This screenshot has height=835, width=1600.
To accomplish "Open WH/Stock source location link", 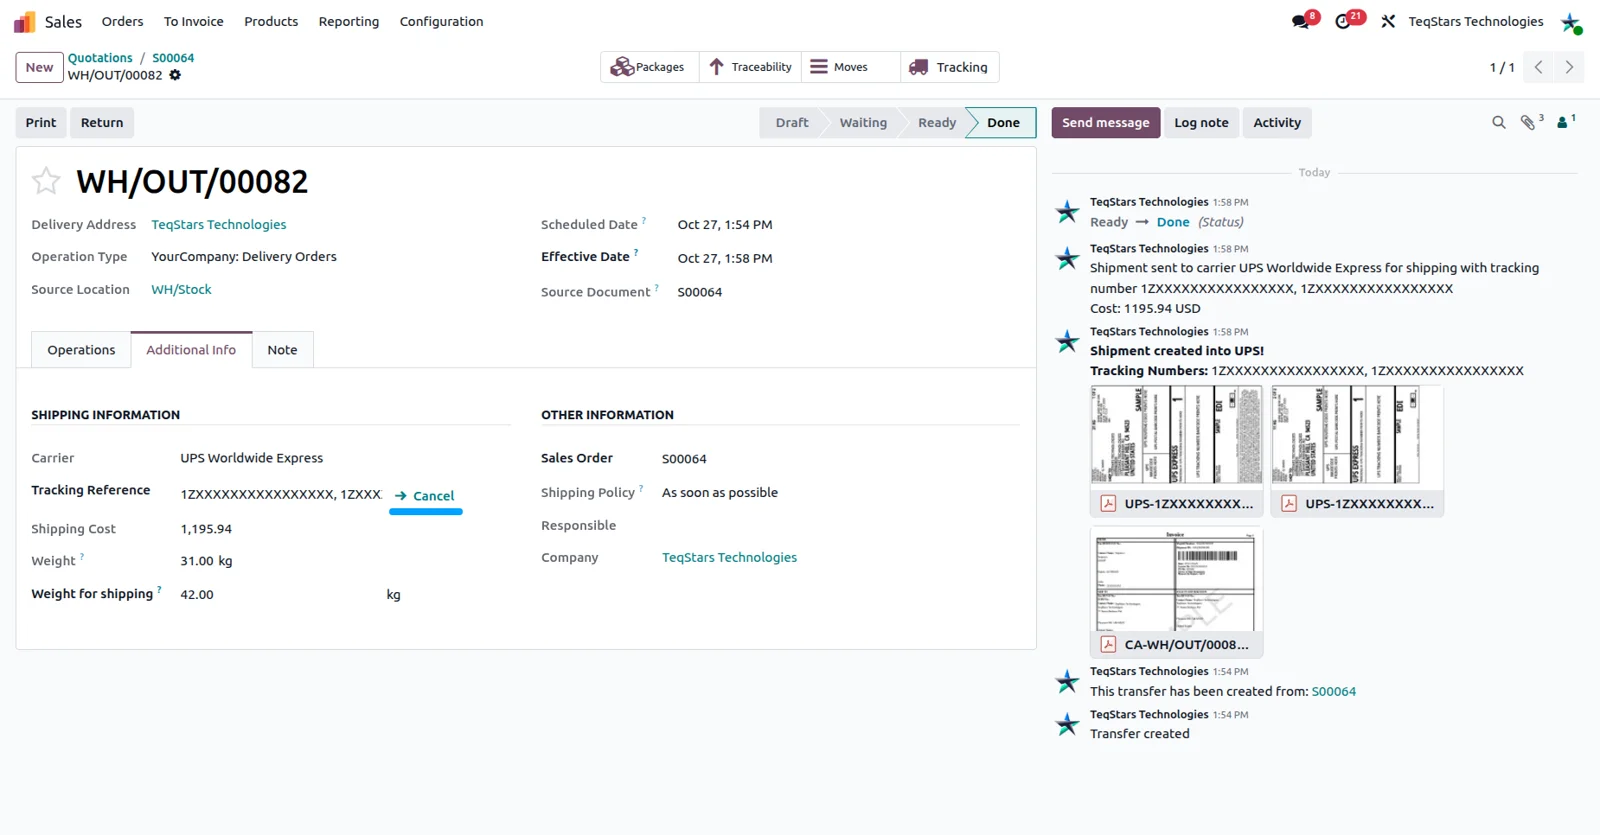I will click(181, 290).
